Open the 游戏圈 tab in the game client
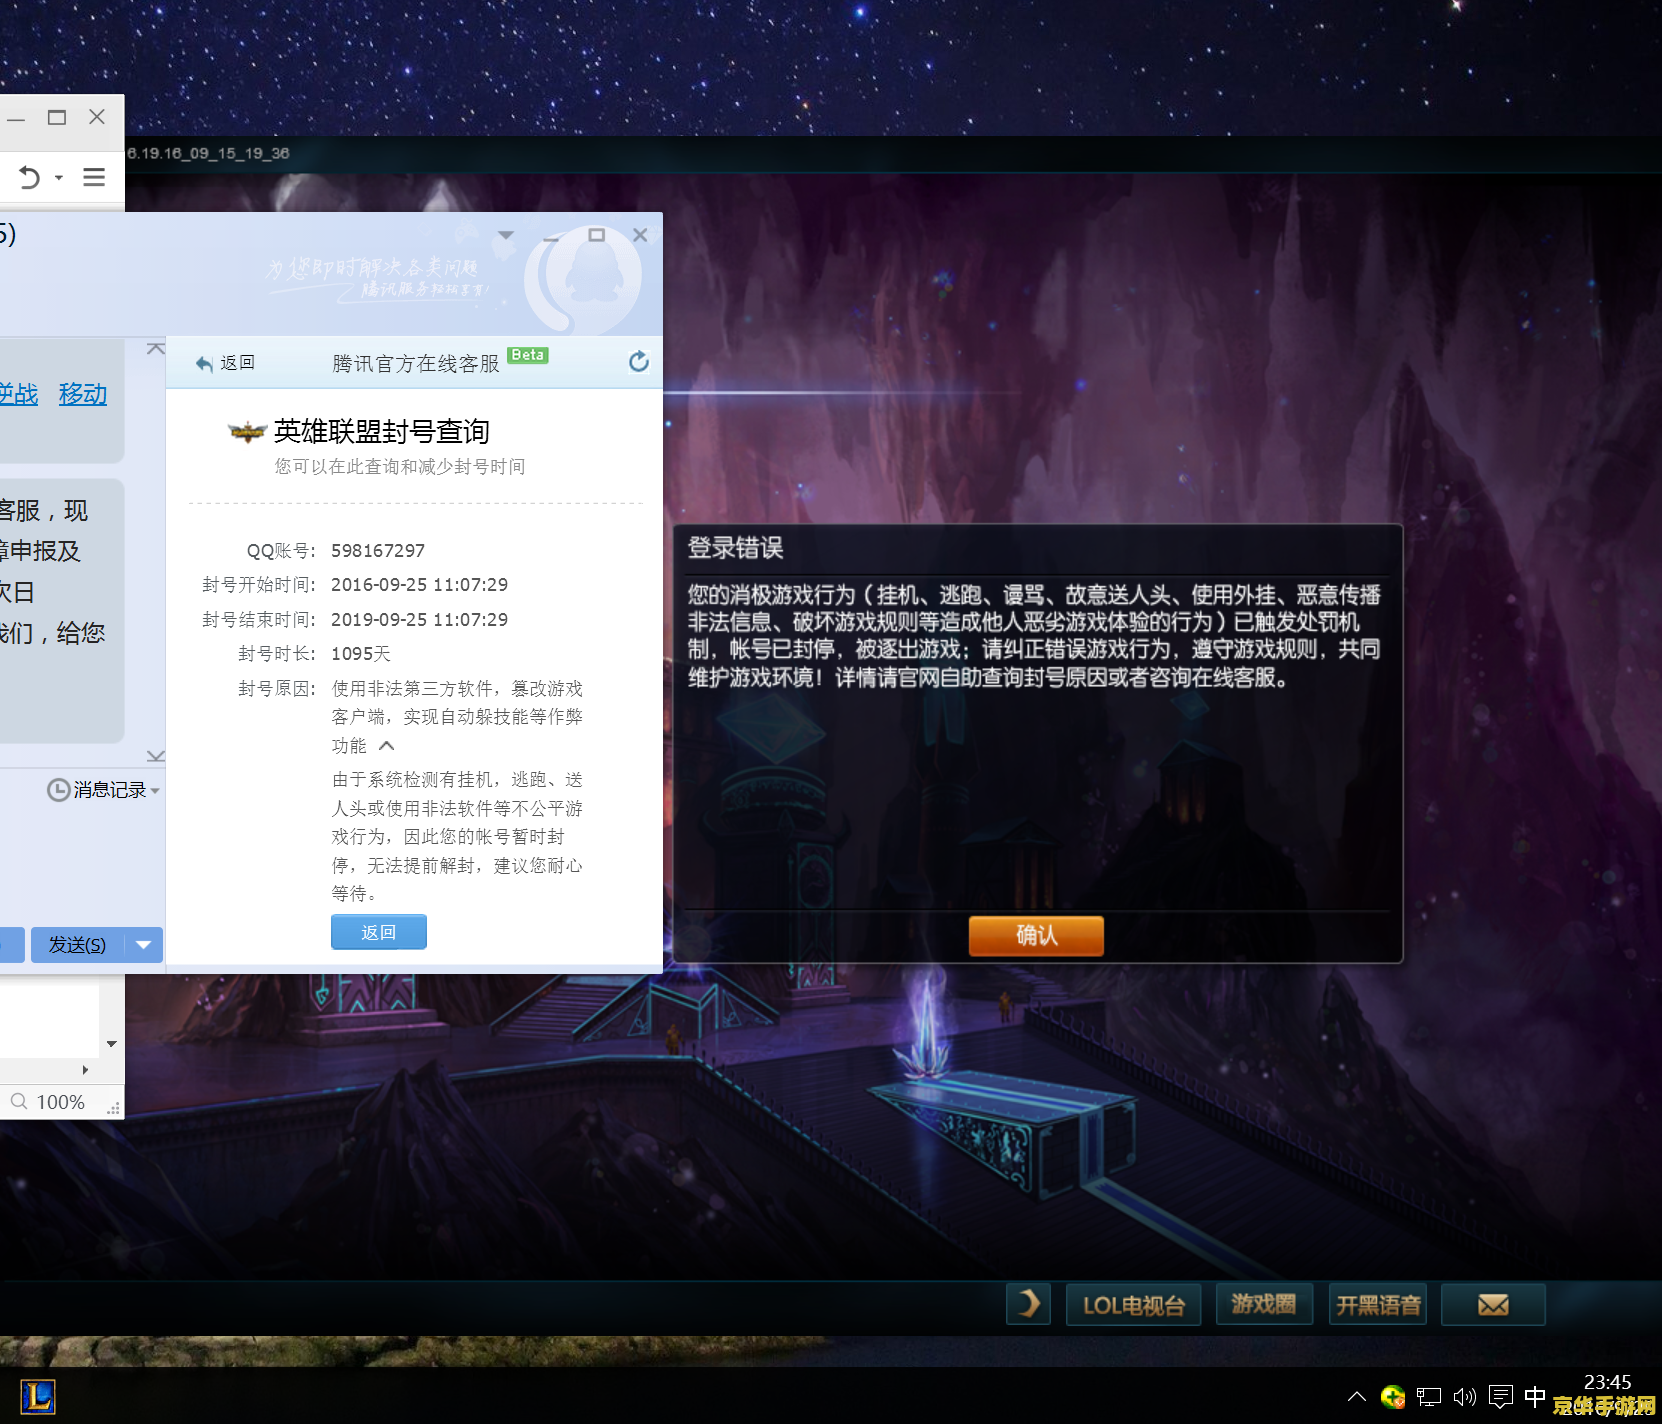The width and height of the screenshot is (1662, 1424). [1264, 1304]
